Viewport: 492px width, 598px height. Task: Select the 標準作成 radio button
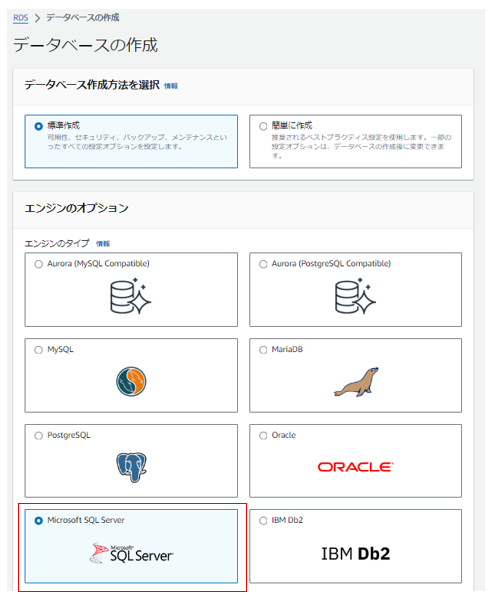(x=39, y=126)
